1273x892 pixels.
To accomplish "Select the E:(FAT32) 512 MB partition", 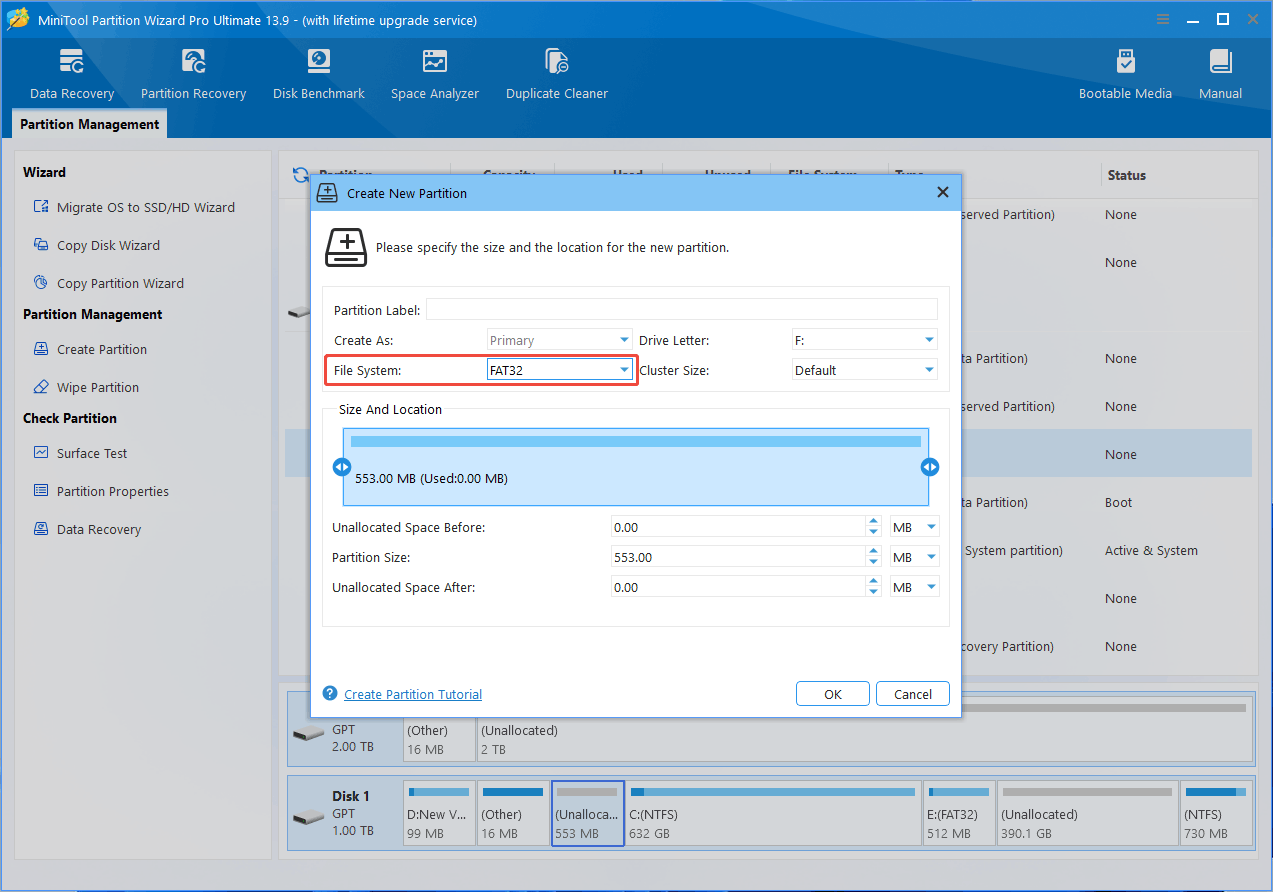I will [x=959, y=813].
